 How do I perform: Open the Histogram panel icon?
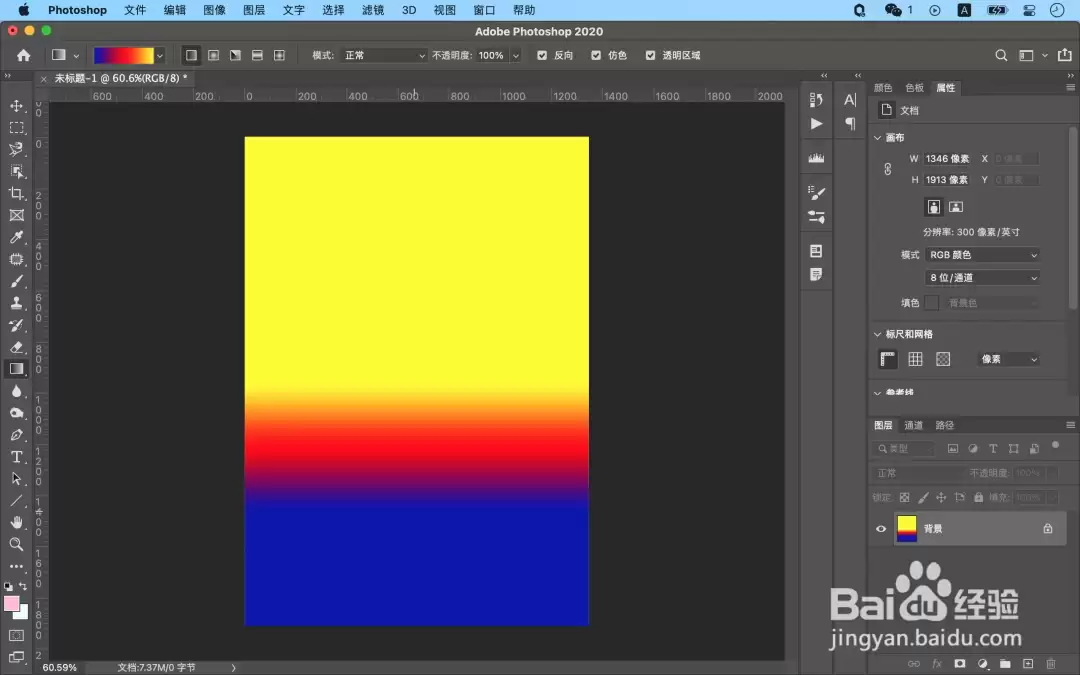[x=816, y=158]
